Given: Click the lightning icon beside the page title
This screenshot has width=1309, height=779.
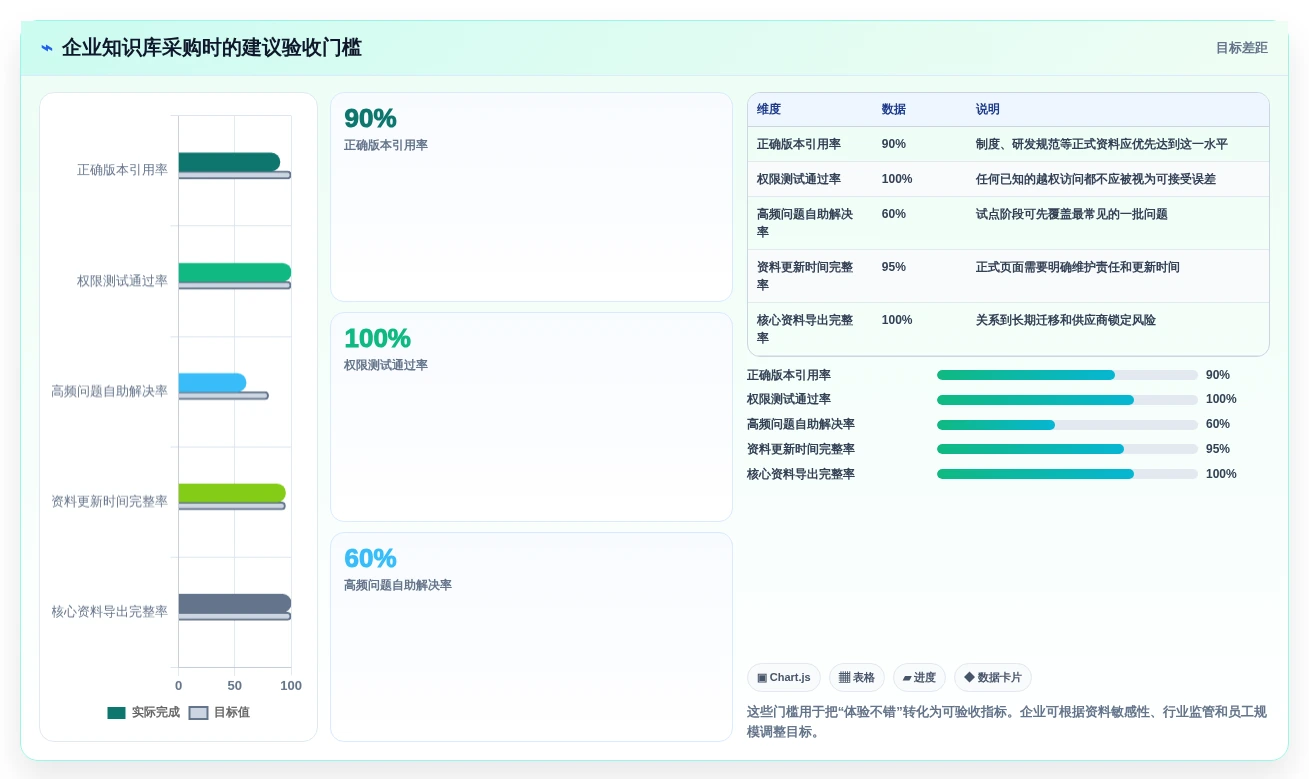Looking at the screenshot, I should point(47,48).
